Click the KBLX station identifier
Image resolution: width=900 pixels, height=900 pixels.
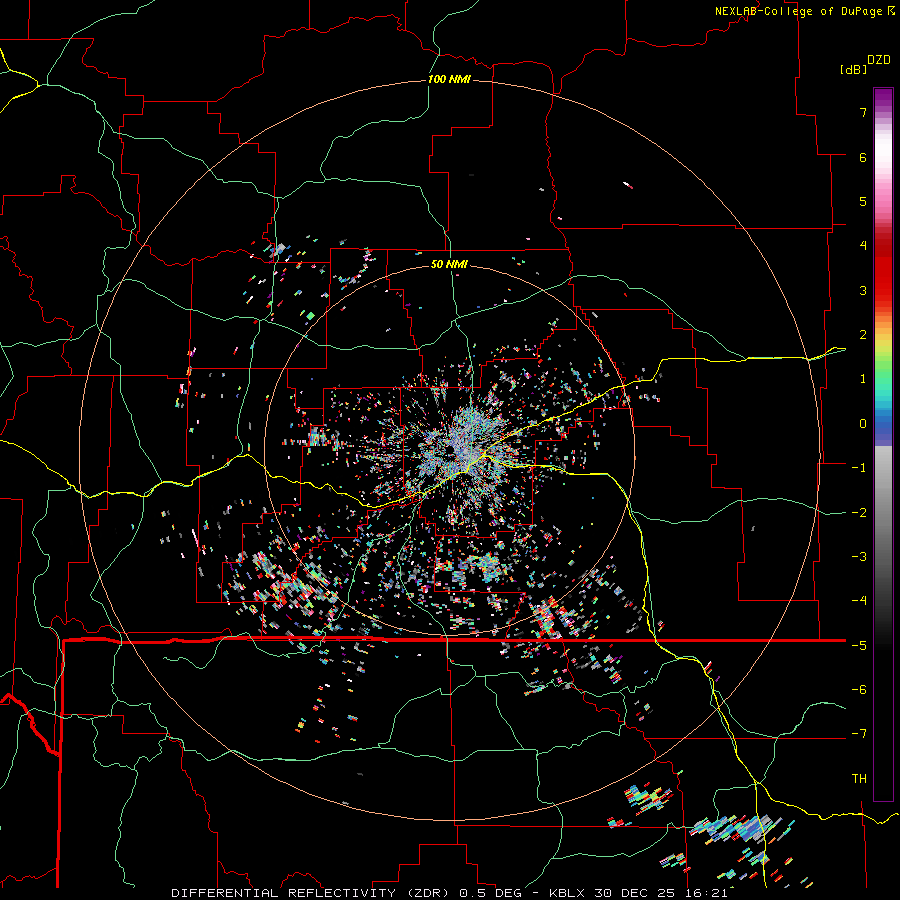pos(567,893)
